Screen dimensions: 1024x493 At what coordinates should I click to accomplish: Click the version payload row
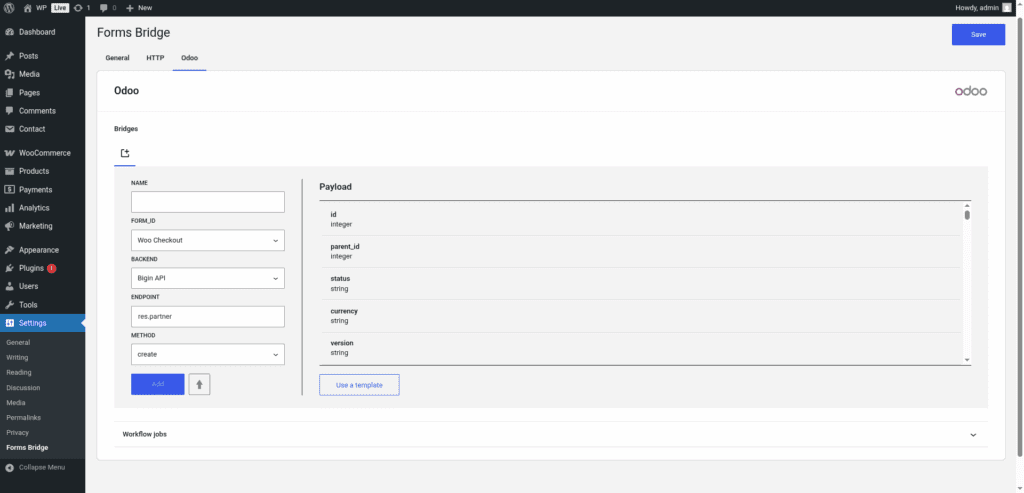pos(640,348)
